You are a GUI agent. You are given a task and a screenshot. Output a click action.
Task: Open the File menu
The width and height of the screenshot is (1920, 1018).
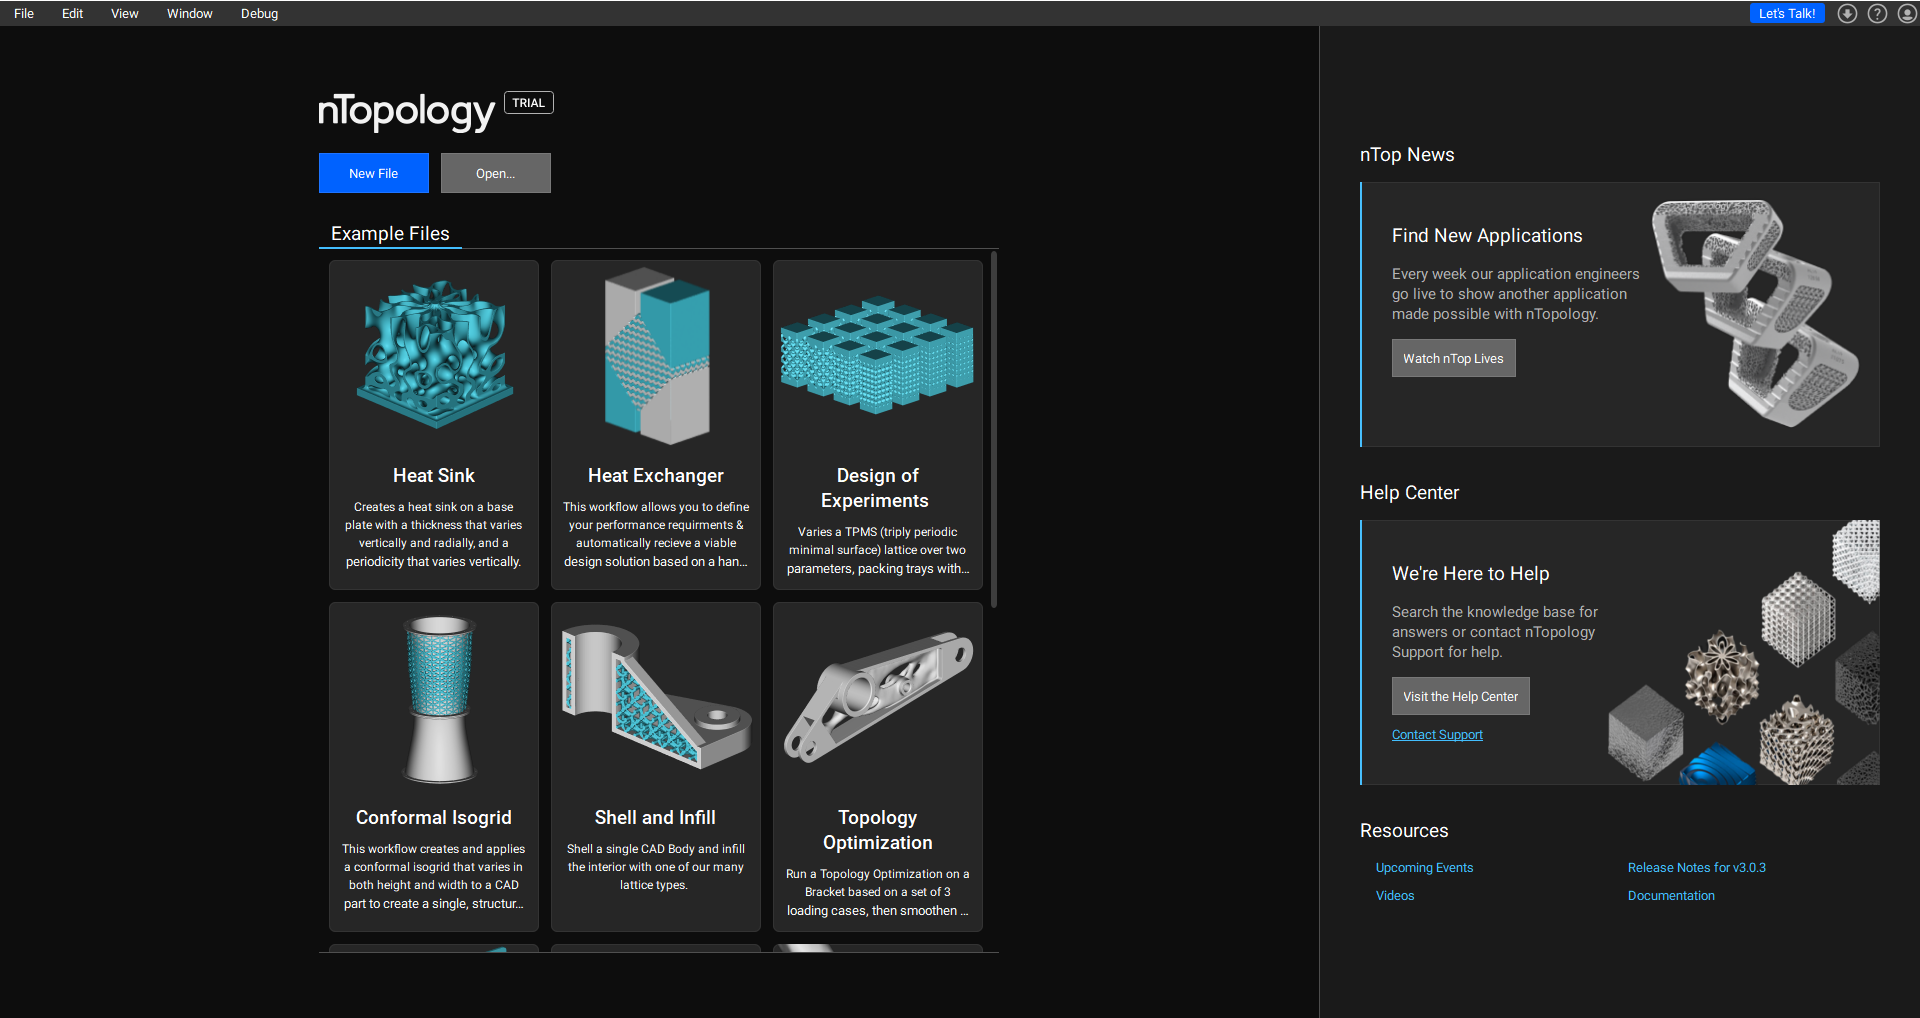[x=24, y=13]
